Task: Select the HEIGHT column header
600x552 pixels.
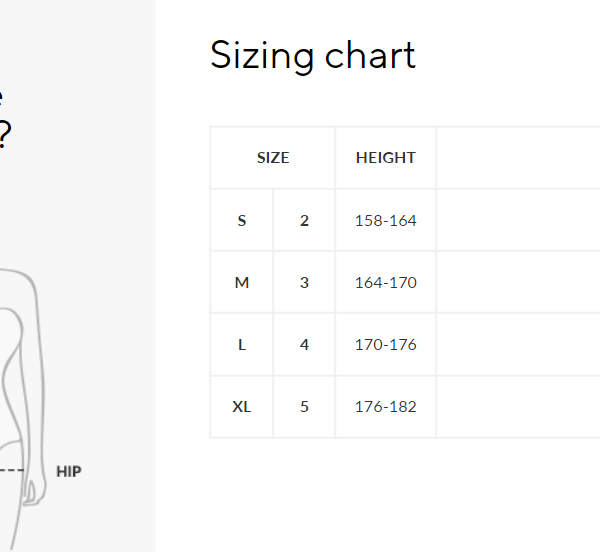Action: tap(385, 158)
